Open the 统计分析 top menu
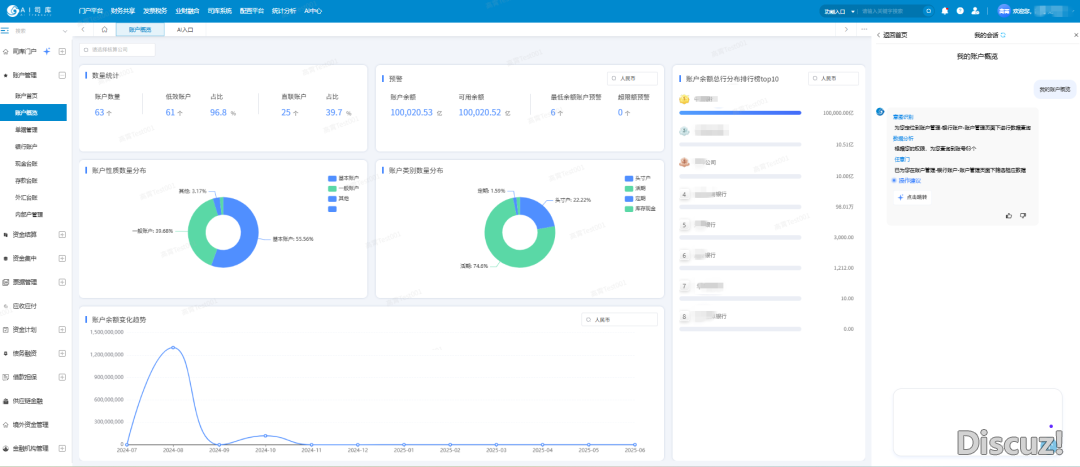Image resolution: width=1080 pixels, height=467 pixels. [284, 11]
